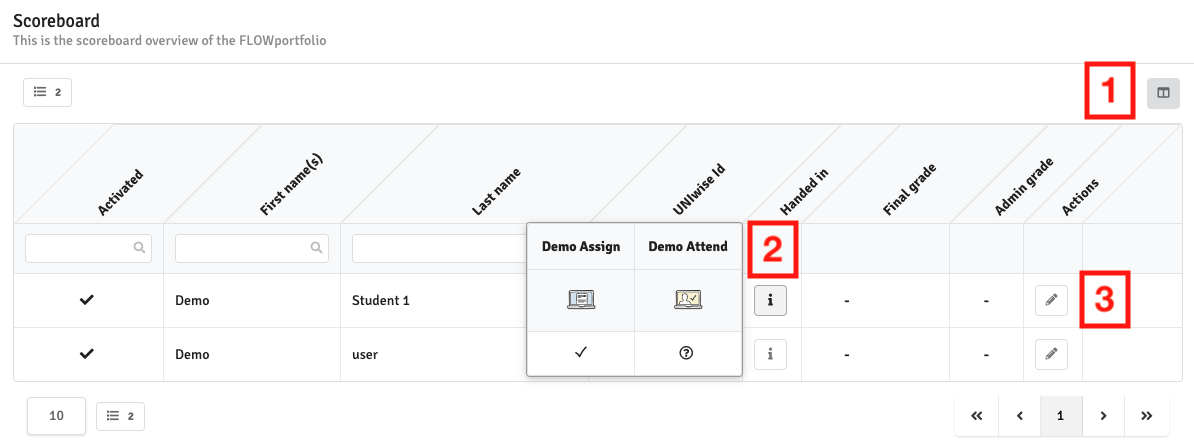Select page 1 in pagination

coord(1061,416)
